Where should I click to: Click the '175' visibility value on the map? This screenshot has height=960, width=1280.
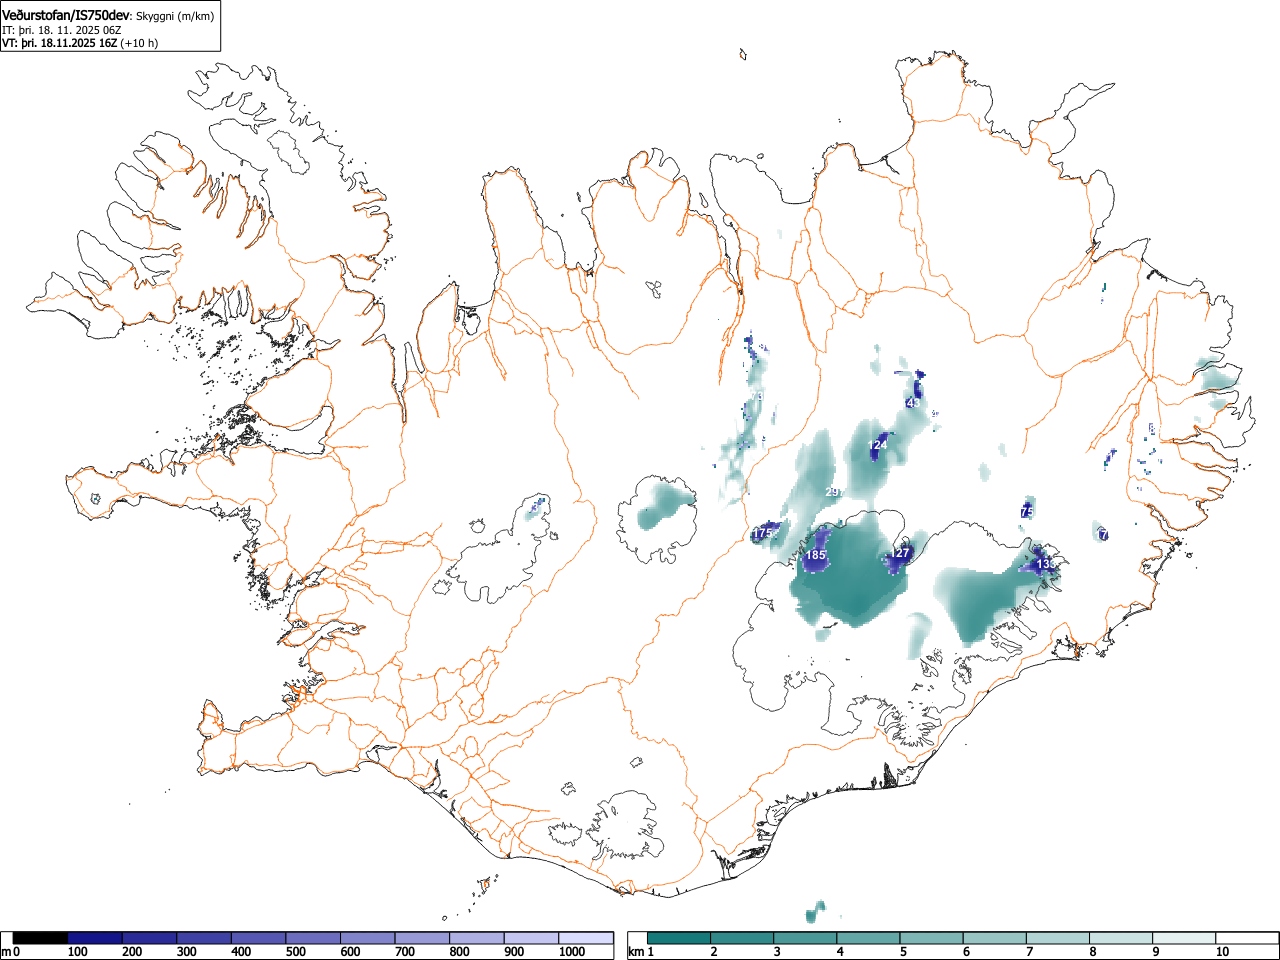pyautogui.click(x=763, y=534)
